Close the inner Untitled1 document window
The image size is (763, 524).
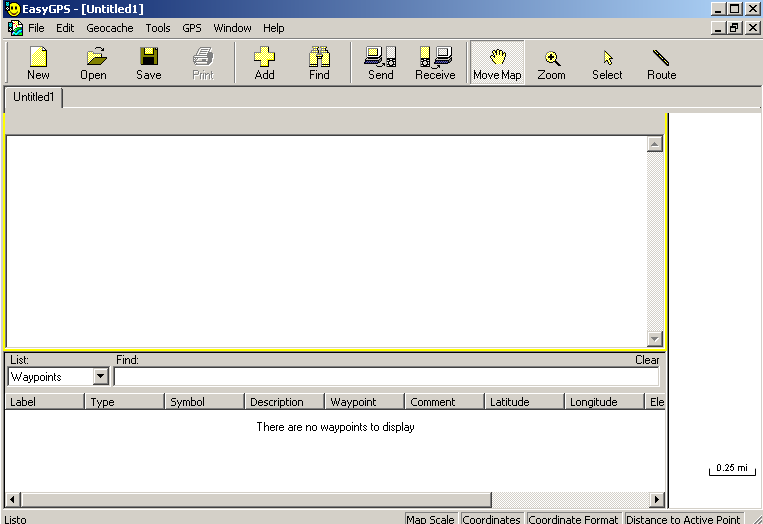pos(752,28)
